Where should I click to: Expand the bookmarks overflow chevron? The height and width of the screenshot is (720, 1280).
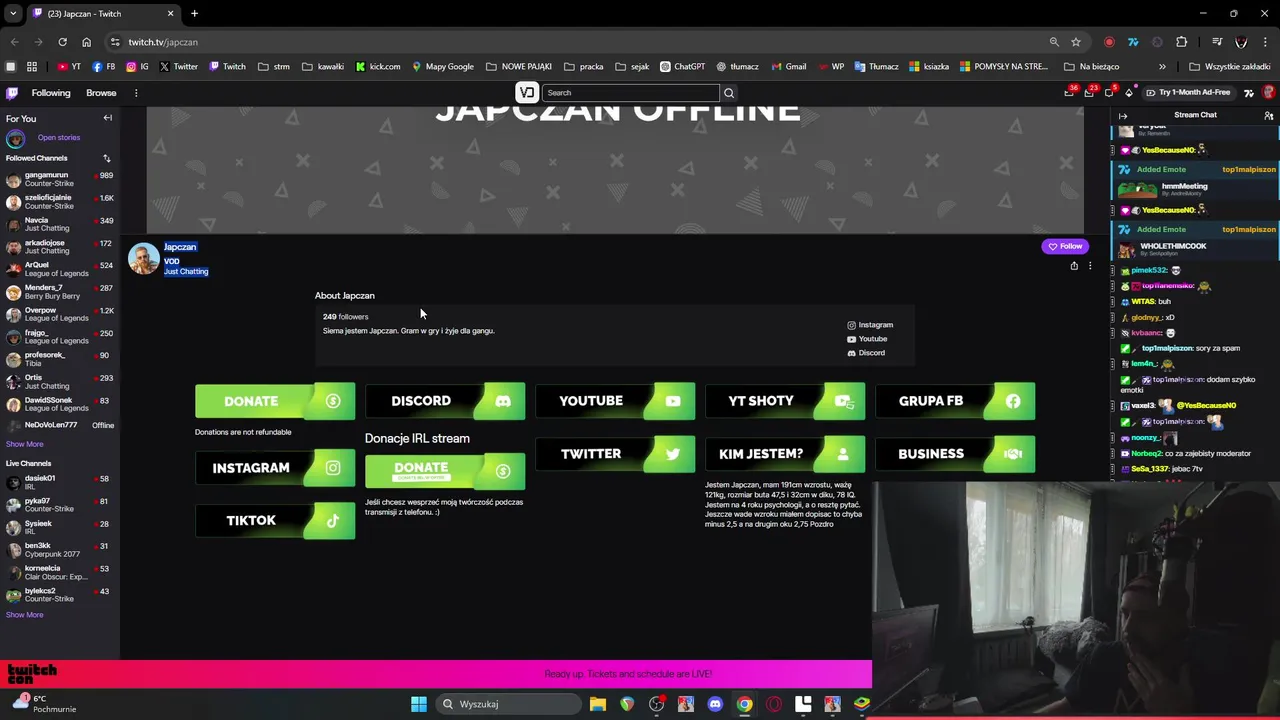pyautogui.click(x=1162, y=67)
